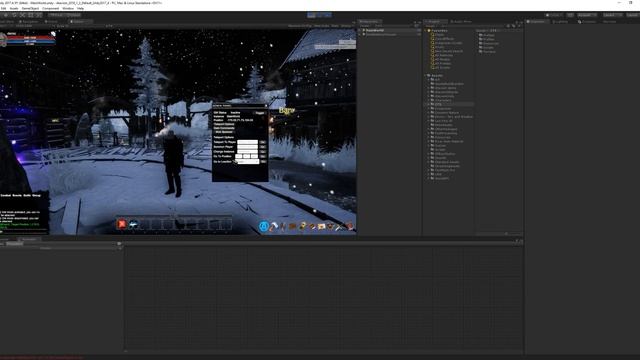Open the Edit menu
The width and height of the screenshot is (640, 360).
tap(4, 8)
